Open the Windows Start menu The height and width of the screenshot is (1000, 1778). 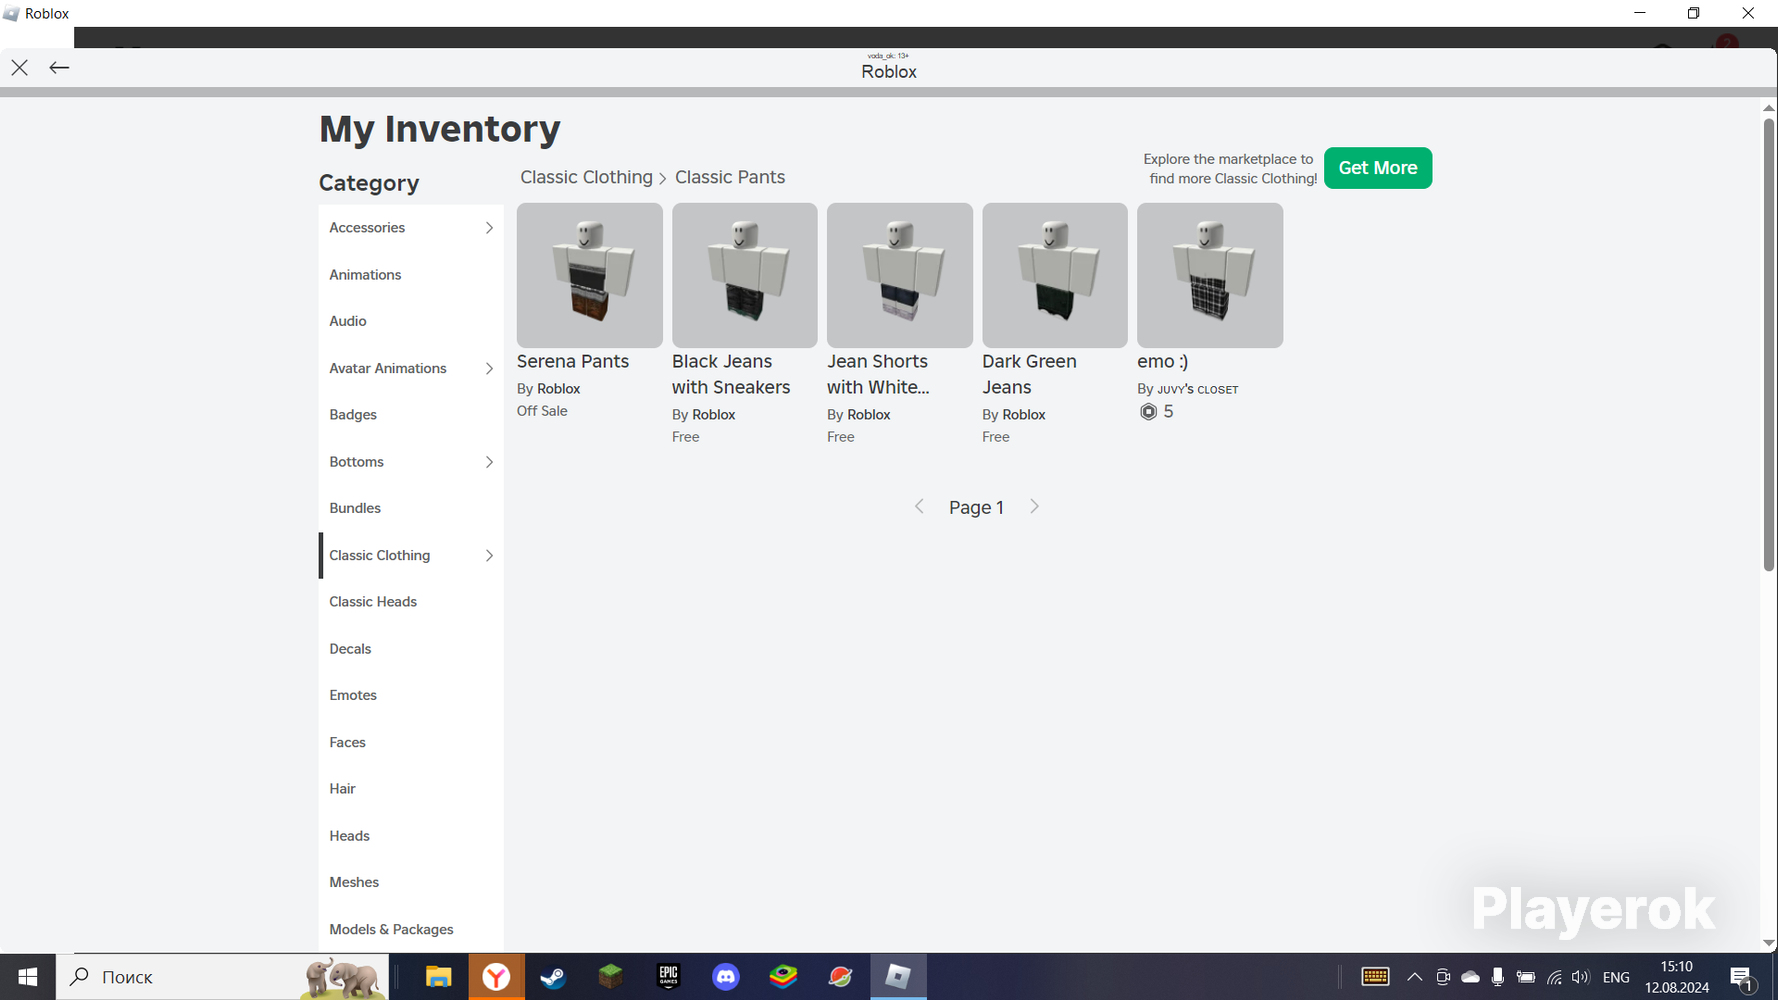point(28,977)
